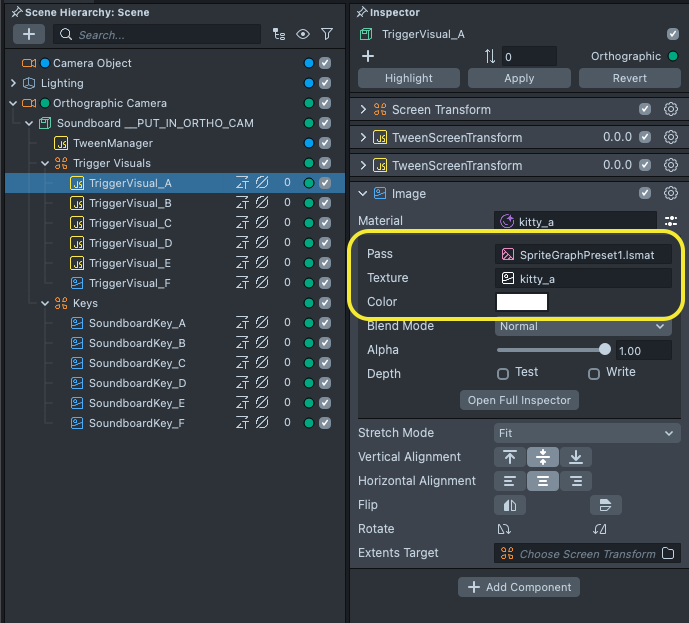Set horizontal alignment to right
Screen dimensions: 689x623
coord(575,481)
